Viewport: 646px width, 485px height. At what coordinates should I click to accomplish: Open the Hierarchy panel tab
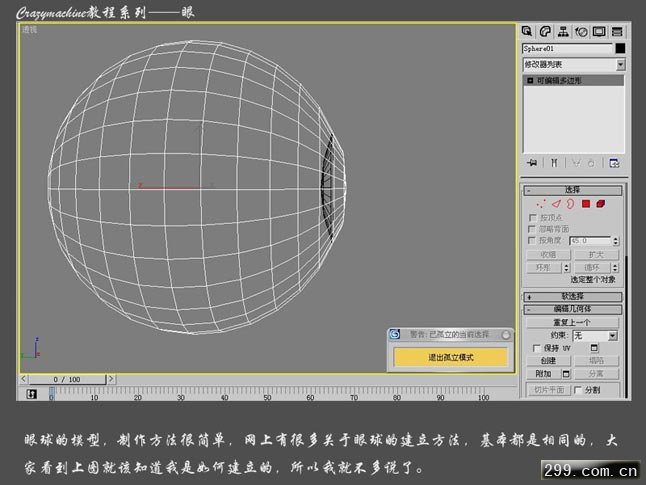pyautogui.click(x=563, y=31)
